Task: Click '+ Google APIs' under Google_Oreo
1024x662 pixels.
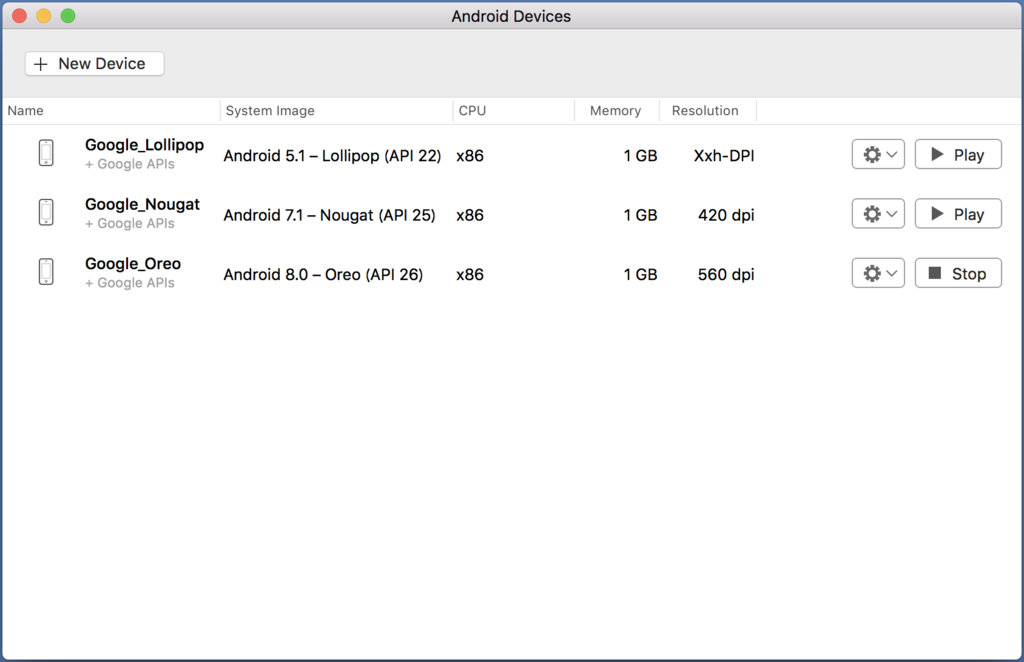Action: (x=130, y=283)
